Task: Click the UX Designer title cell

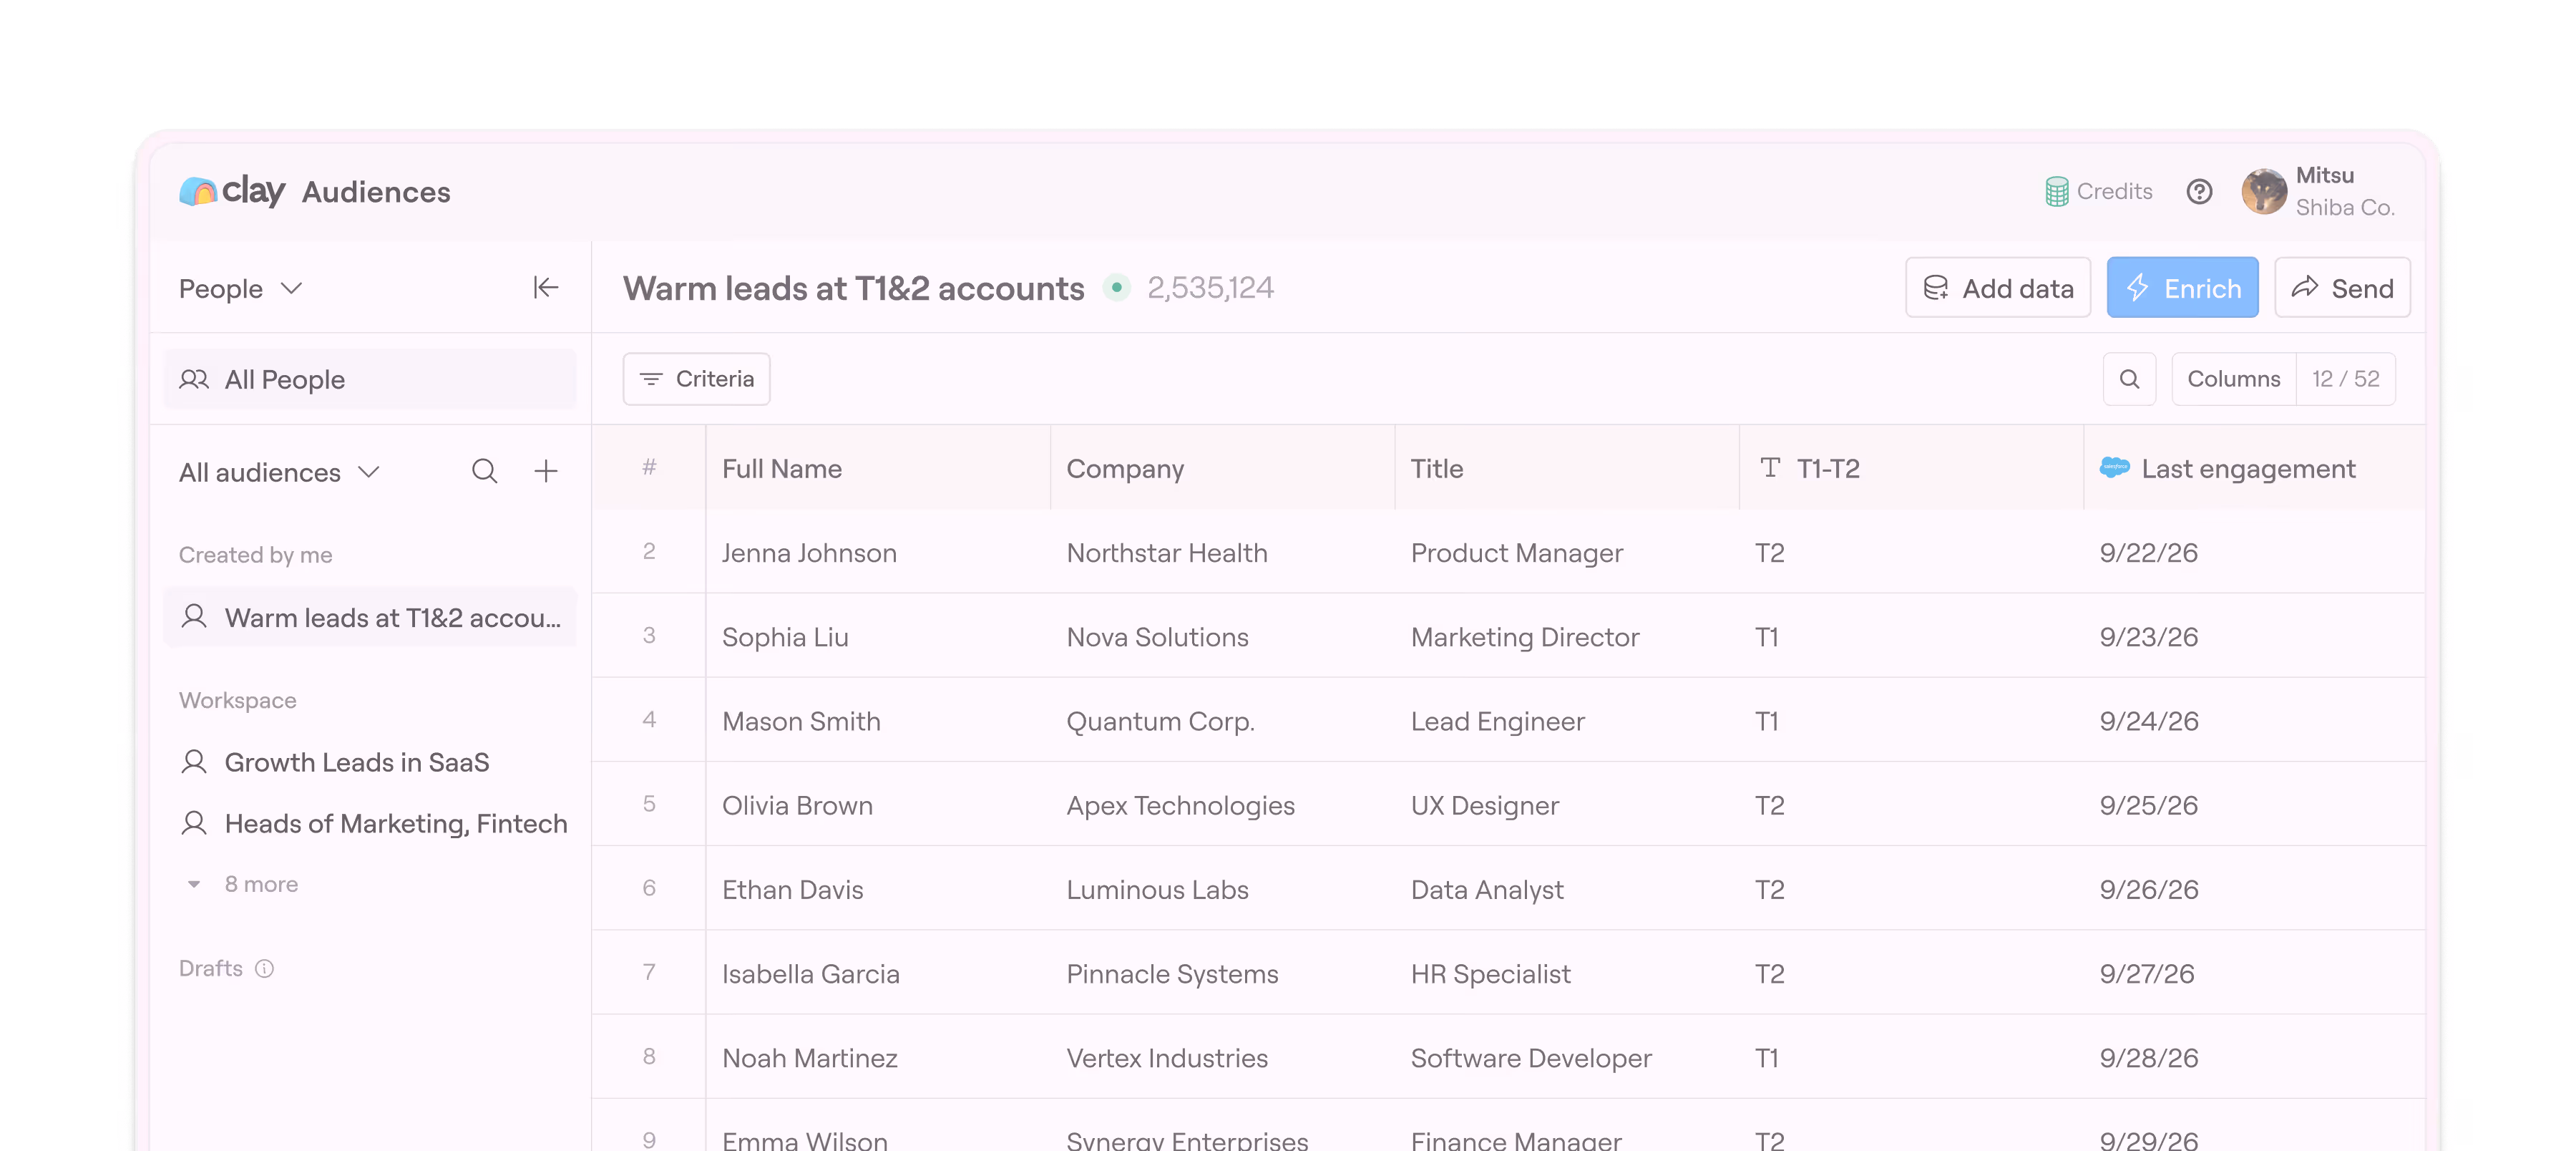Action: (x=1566, y=804)
